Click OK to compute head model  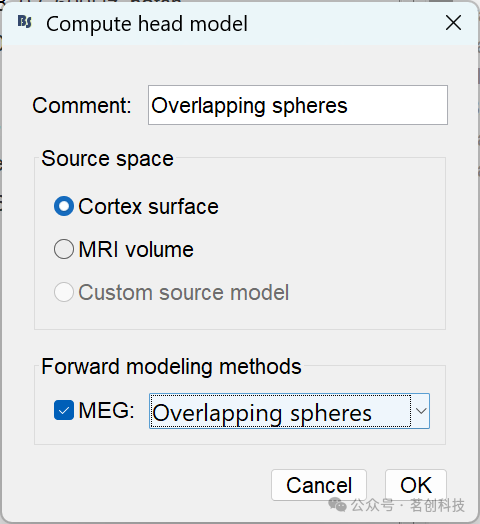[416, 485]
